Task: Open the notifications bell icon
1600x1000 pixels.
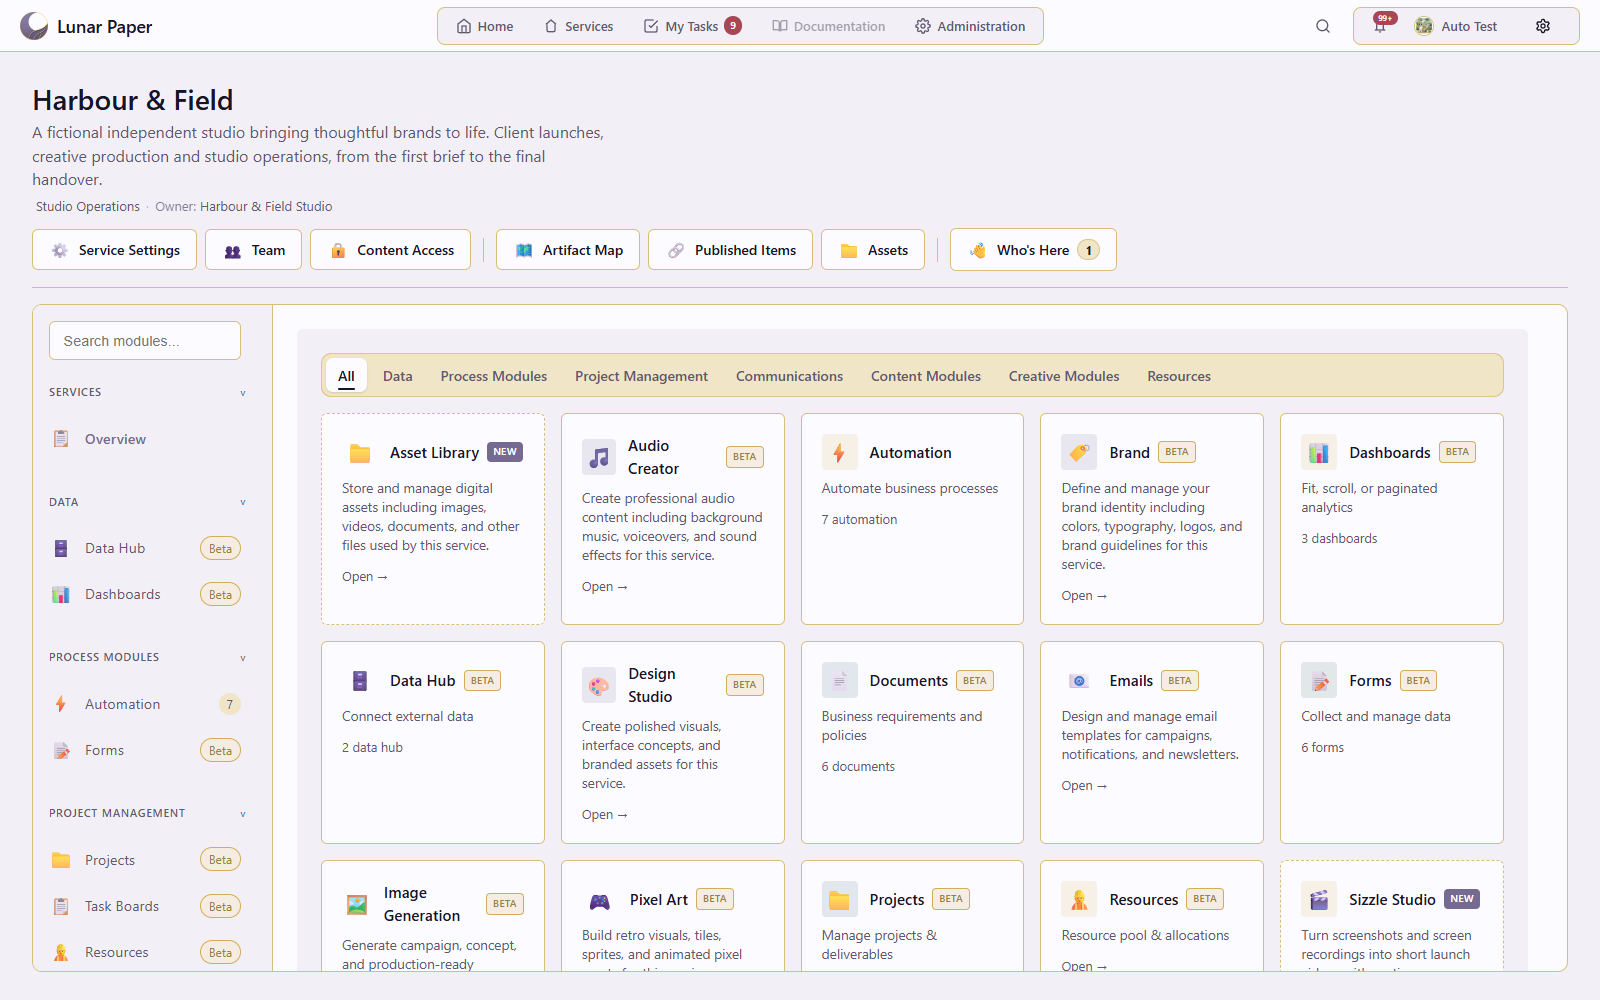Action: point(1380,26)
